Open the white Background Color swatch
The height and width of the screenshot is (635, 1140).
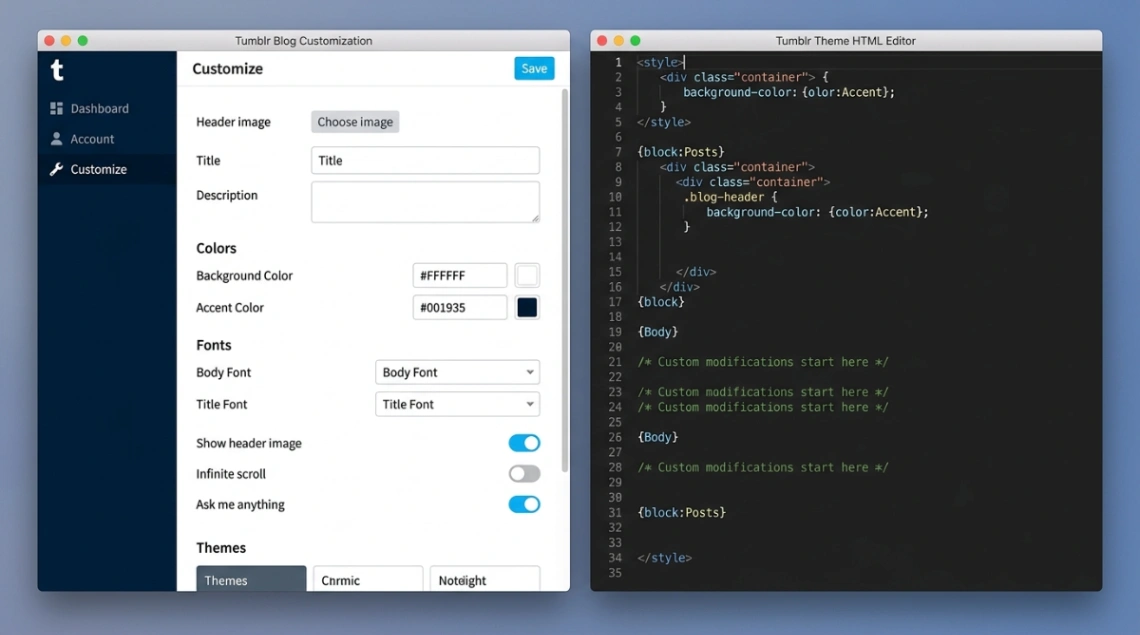coord(527,276)
